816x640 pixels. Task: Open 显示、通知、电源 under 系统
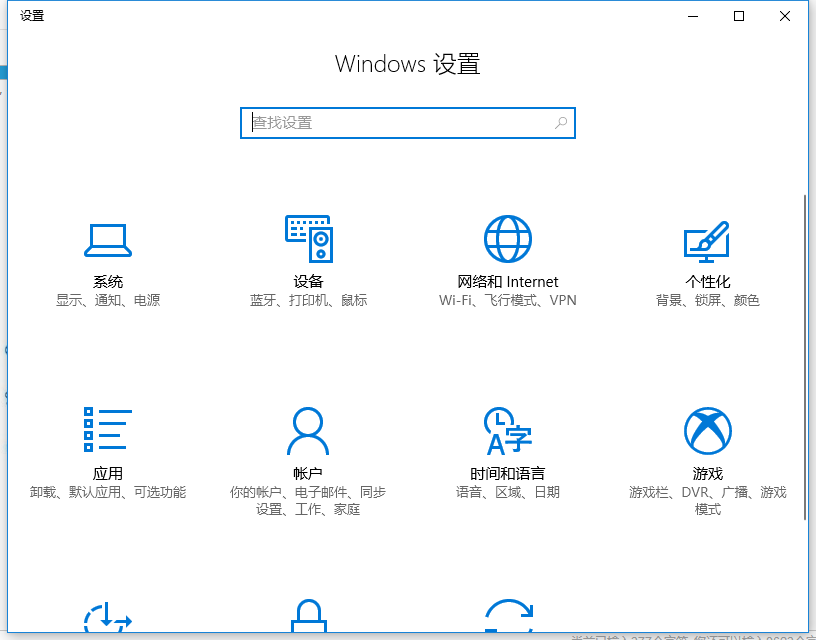[108, 299]
